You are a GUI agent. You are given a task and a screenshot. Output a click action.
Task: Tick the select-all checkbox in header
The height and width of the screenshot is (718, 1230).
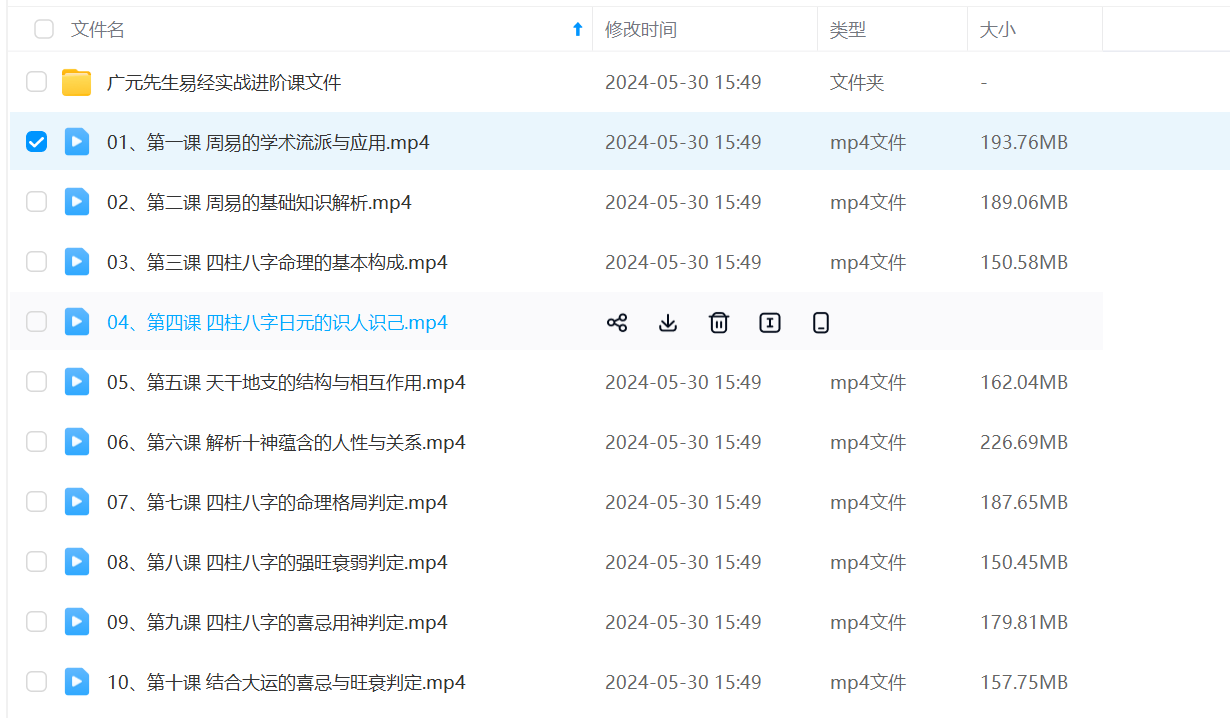click(44, 29)
